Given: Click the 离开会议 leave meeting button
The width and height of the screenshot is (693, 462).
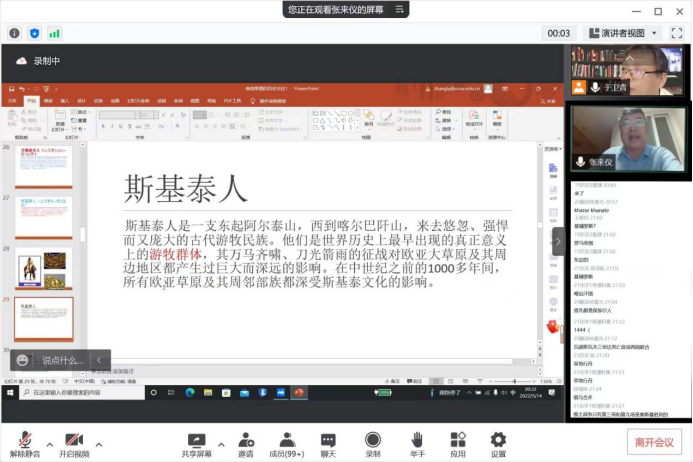Looking at the screenshot, I should pos(655,442).
